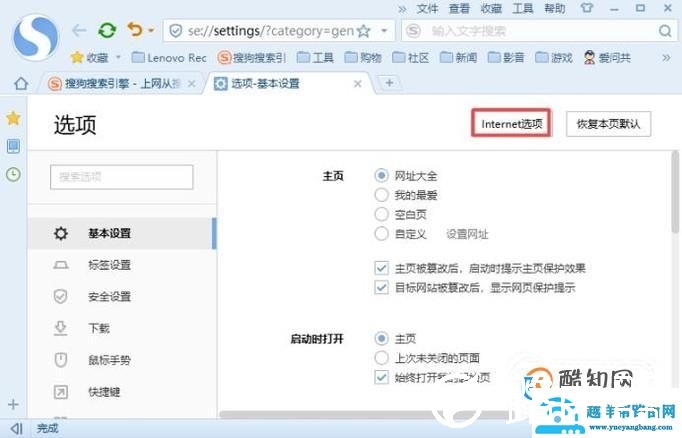The width and height of the screenshot is (682, 438).
Task: Select 主页 under 启动时打开
Action: pyautogui.click(x=381, y=338)
